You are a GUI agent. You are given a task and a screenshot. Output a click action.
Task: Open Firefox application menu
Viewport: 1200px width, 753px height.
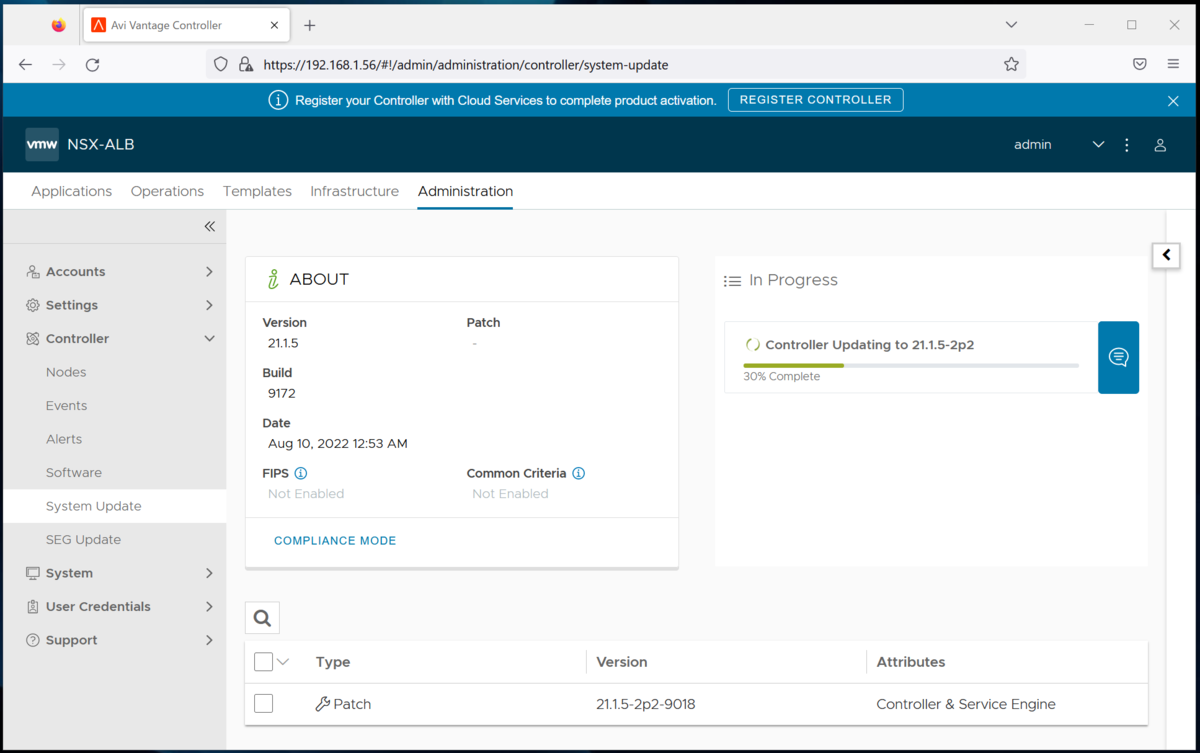point(1173,64)
